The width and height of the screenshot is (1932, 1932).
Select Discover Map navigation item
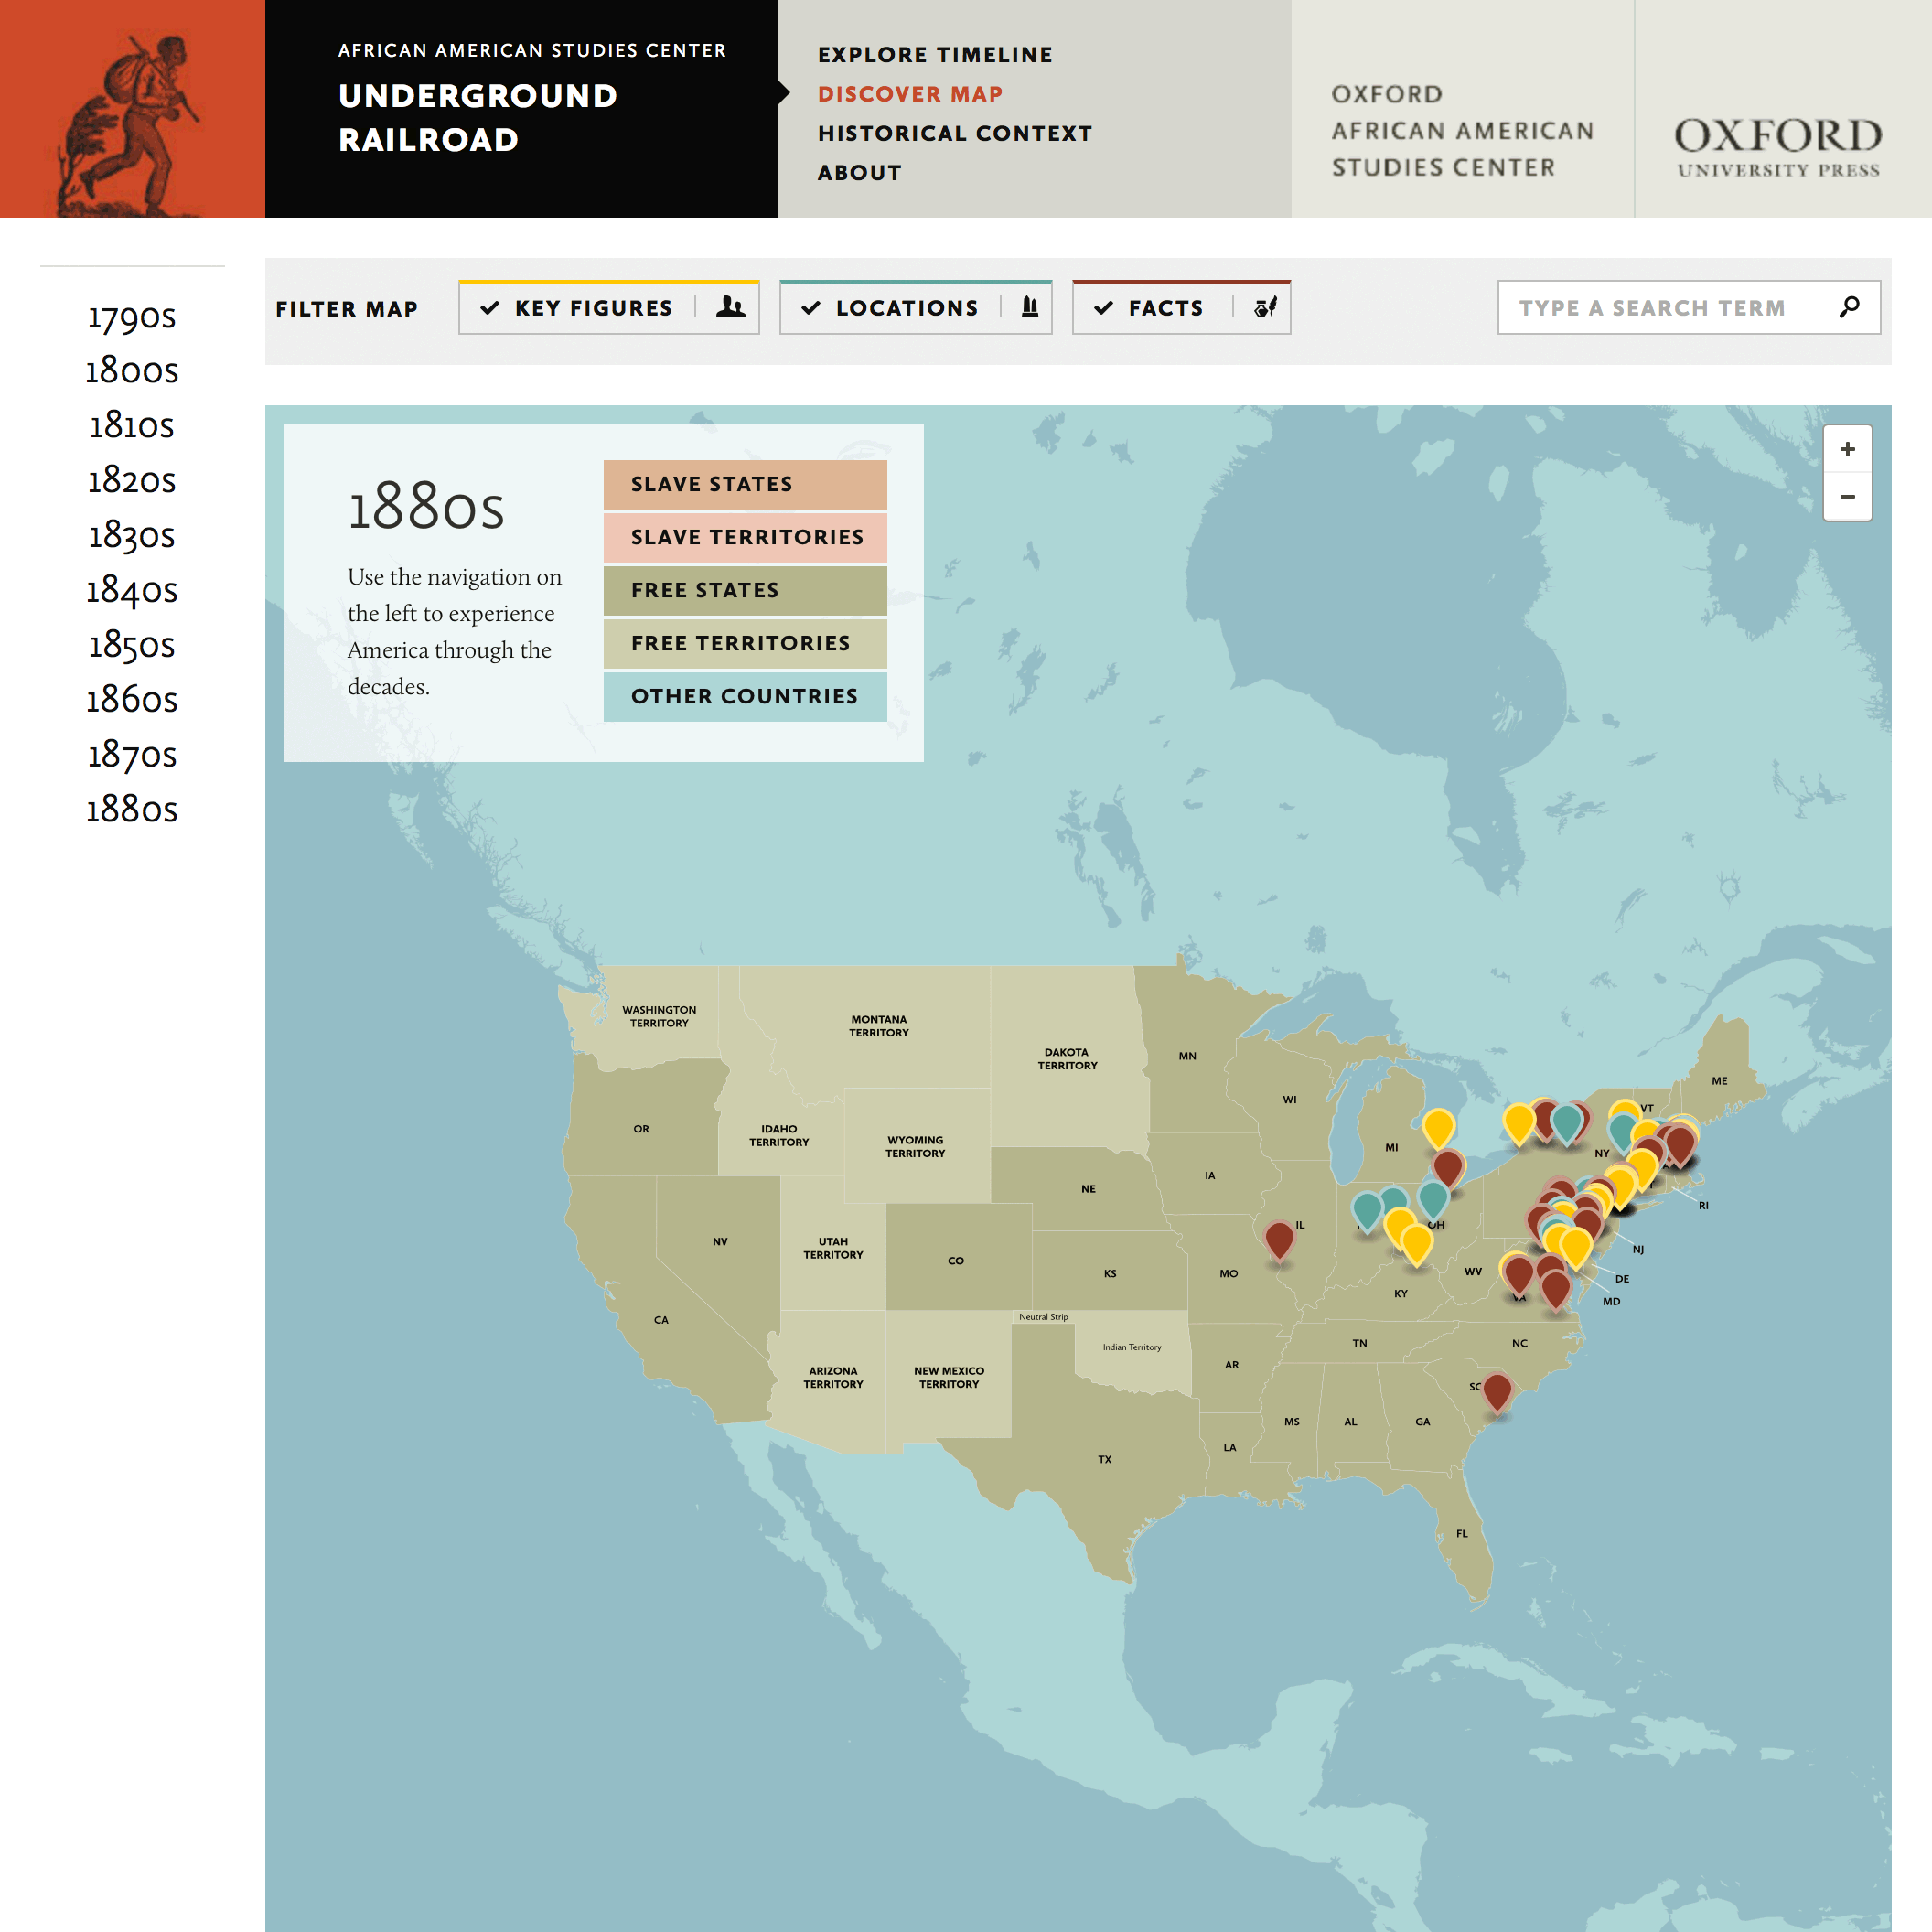(910, 94)
